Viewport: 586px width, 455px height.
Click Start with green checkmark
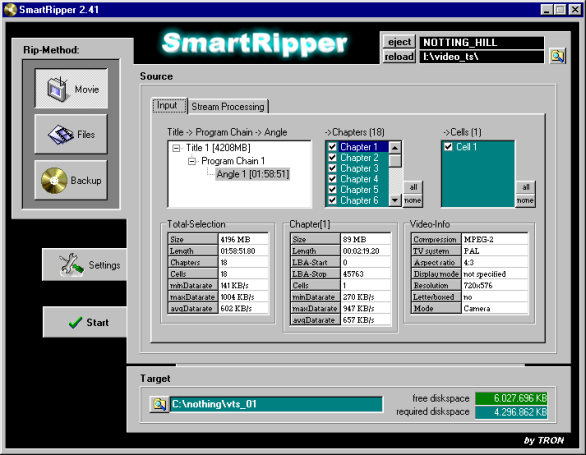(85, 322)
